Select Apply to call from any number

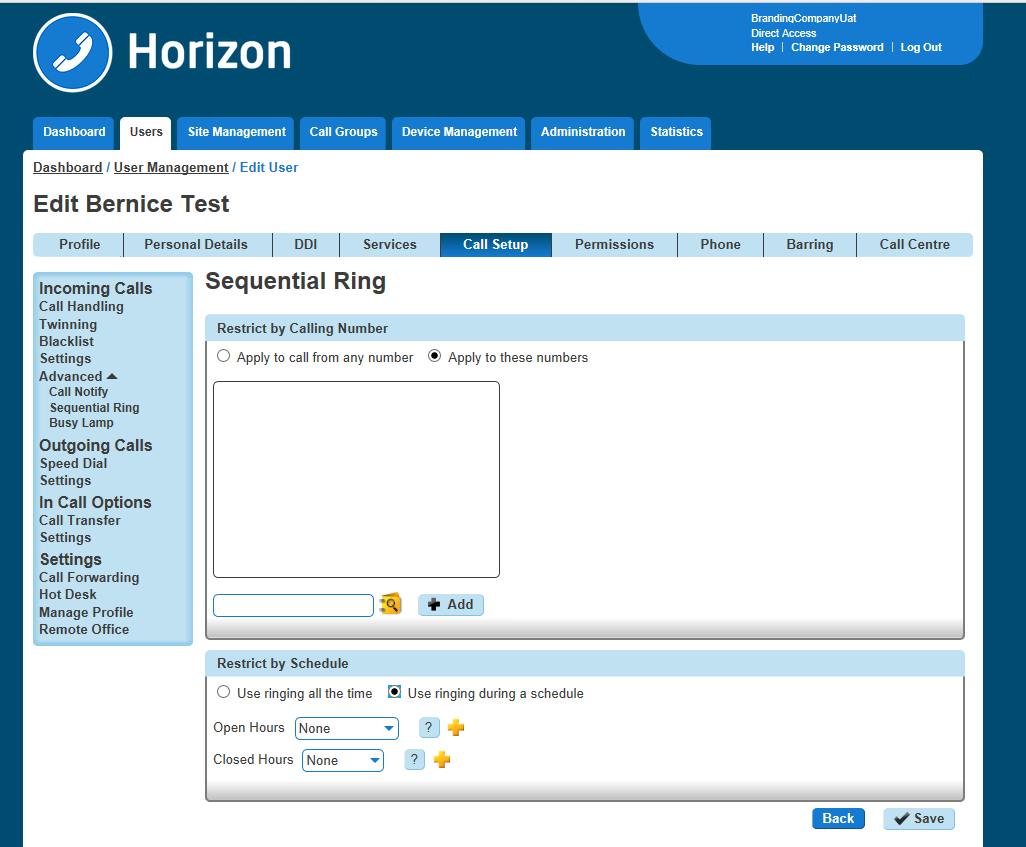coord(223,356)
